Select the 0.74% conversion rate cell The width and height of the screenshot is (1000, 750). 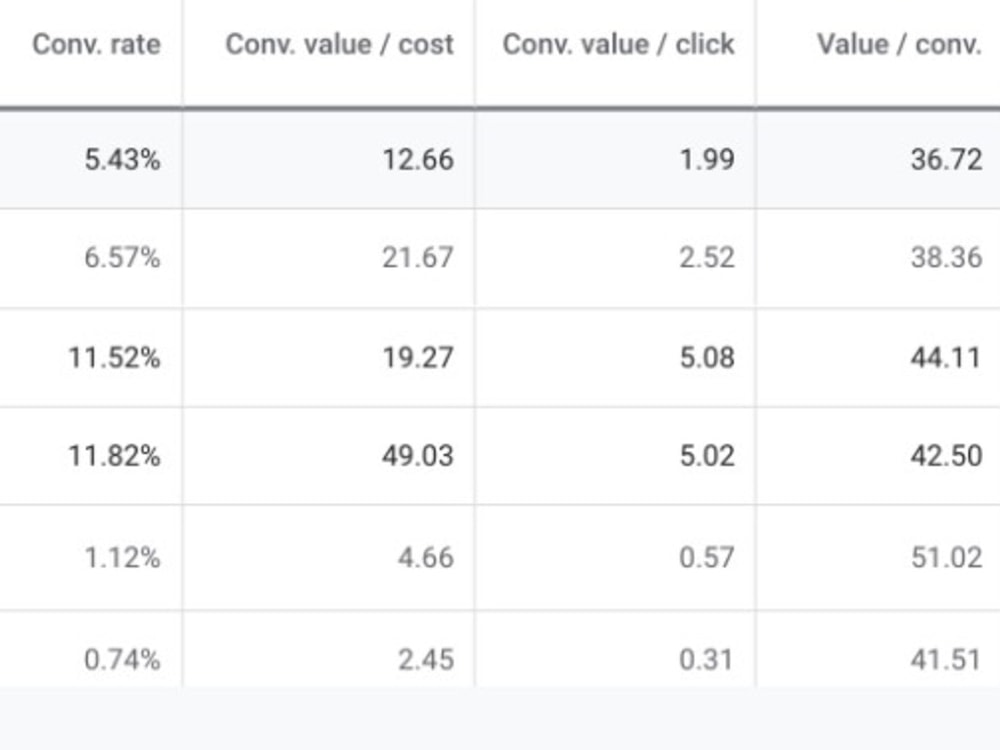coord(122,659)
